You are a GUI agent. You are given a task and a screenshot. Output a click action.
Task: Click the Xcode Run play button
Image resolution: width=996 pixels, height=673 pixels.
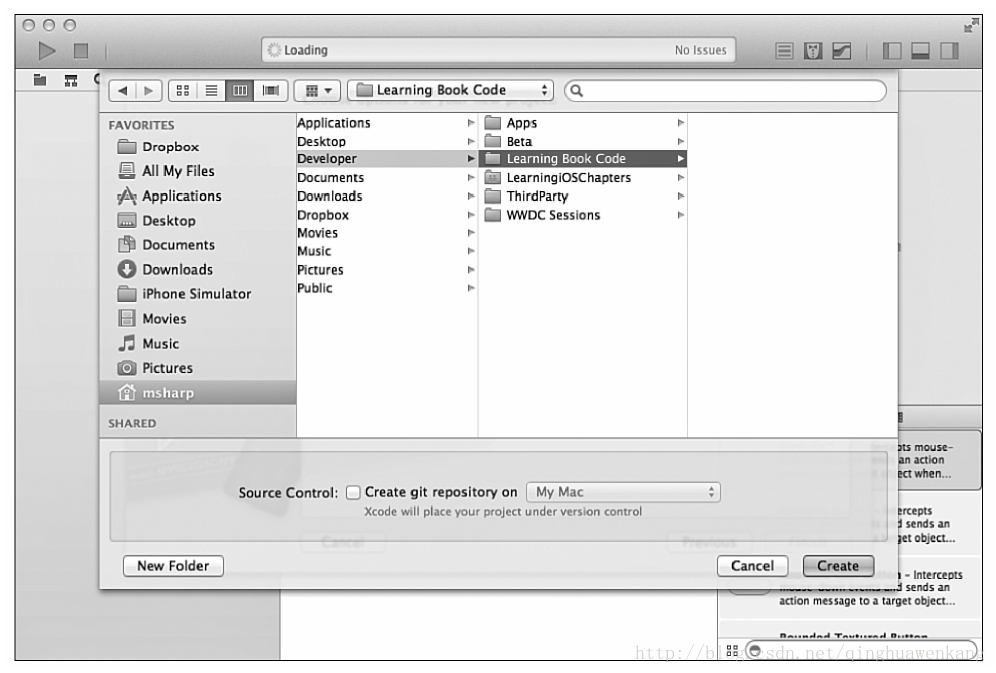pyautogui.click(x=47, y=50)
